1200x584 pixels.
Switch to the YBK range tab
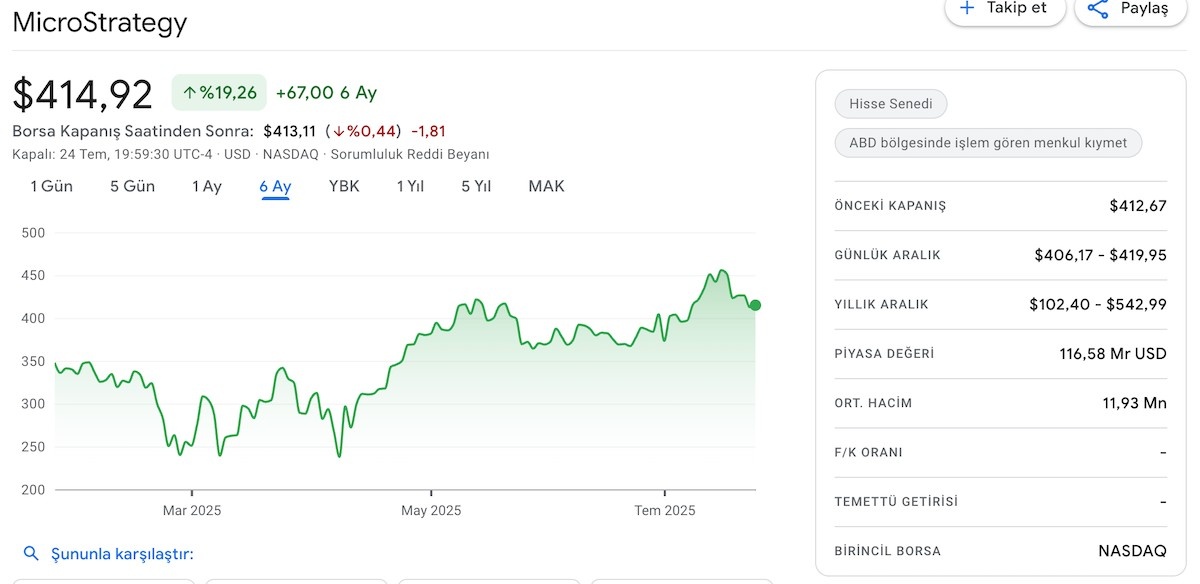click(344, 186)
